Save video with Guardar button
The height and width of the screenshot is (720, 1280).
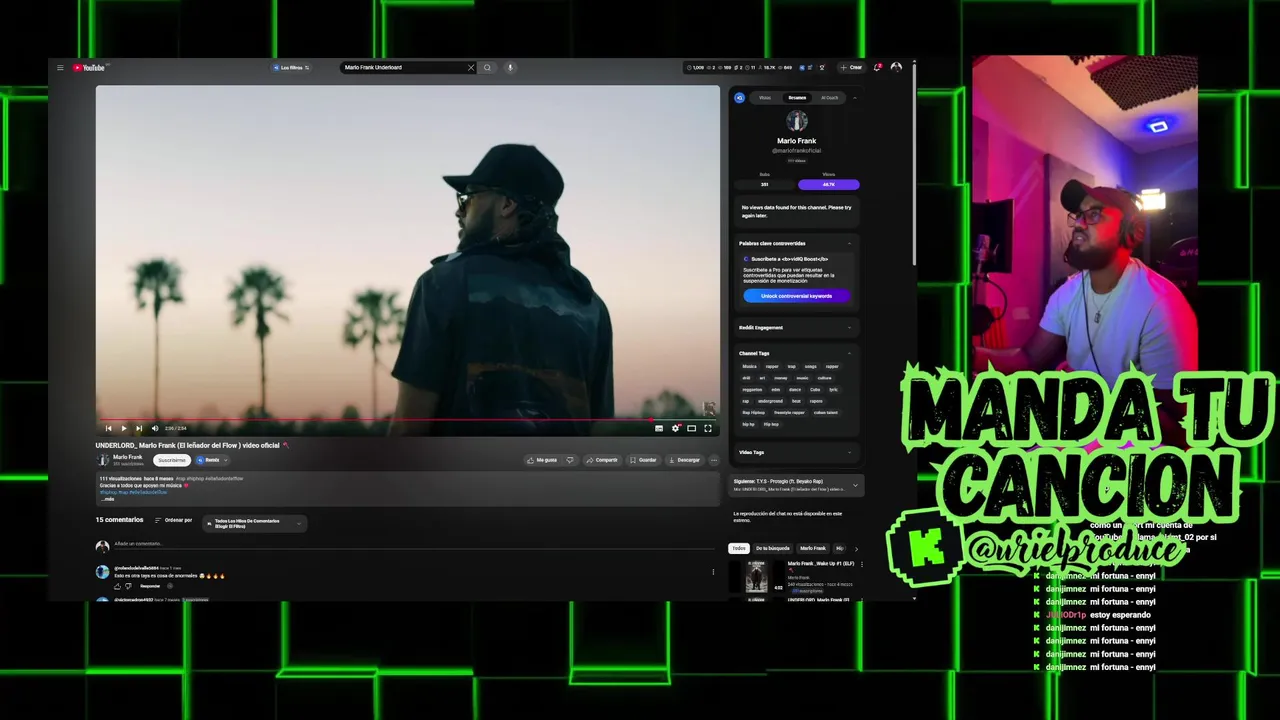coord(643,460)
